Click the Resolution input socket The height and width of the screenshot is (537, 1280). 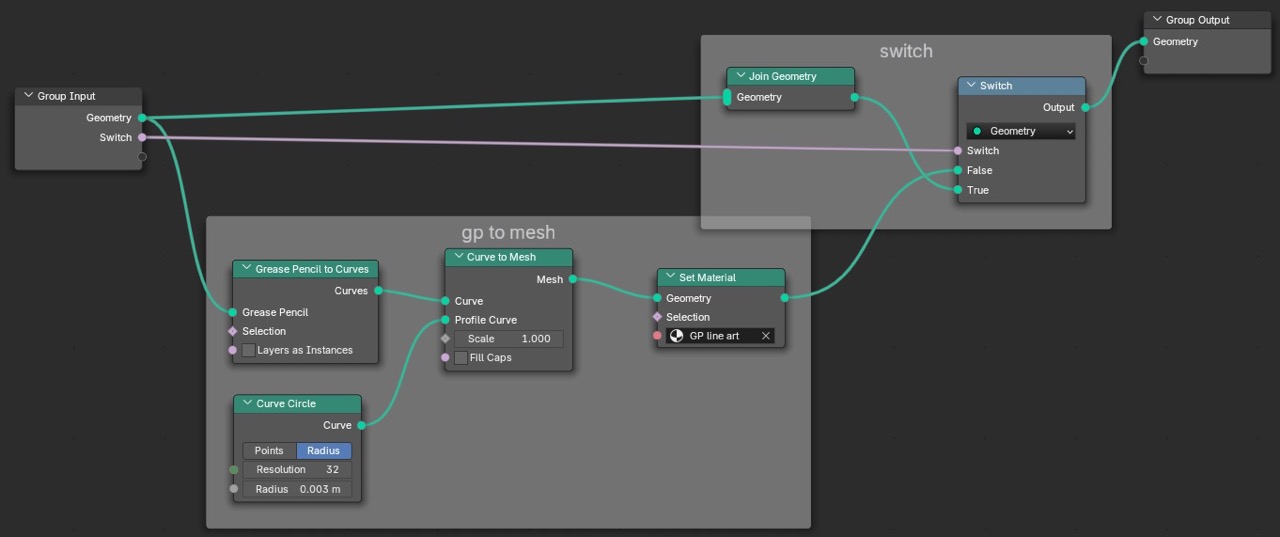[234, 470]
